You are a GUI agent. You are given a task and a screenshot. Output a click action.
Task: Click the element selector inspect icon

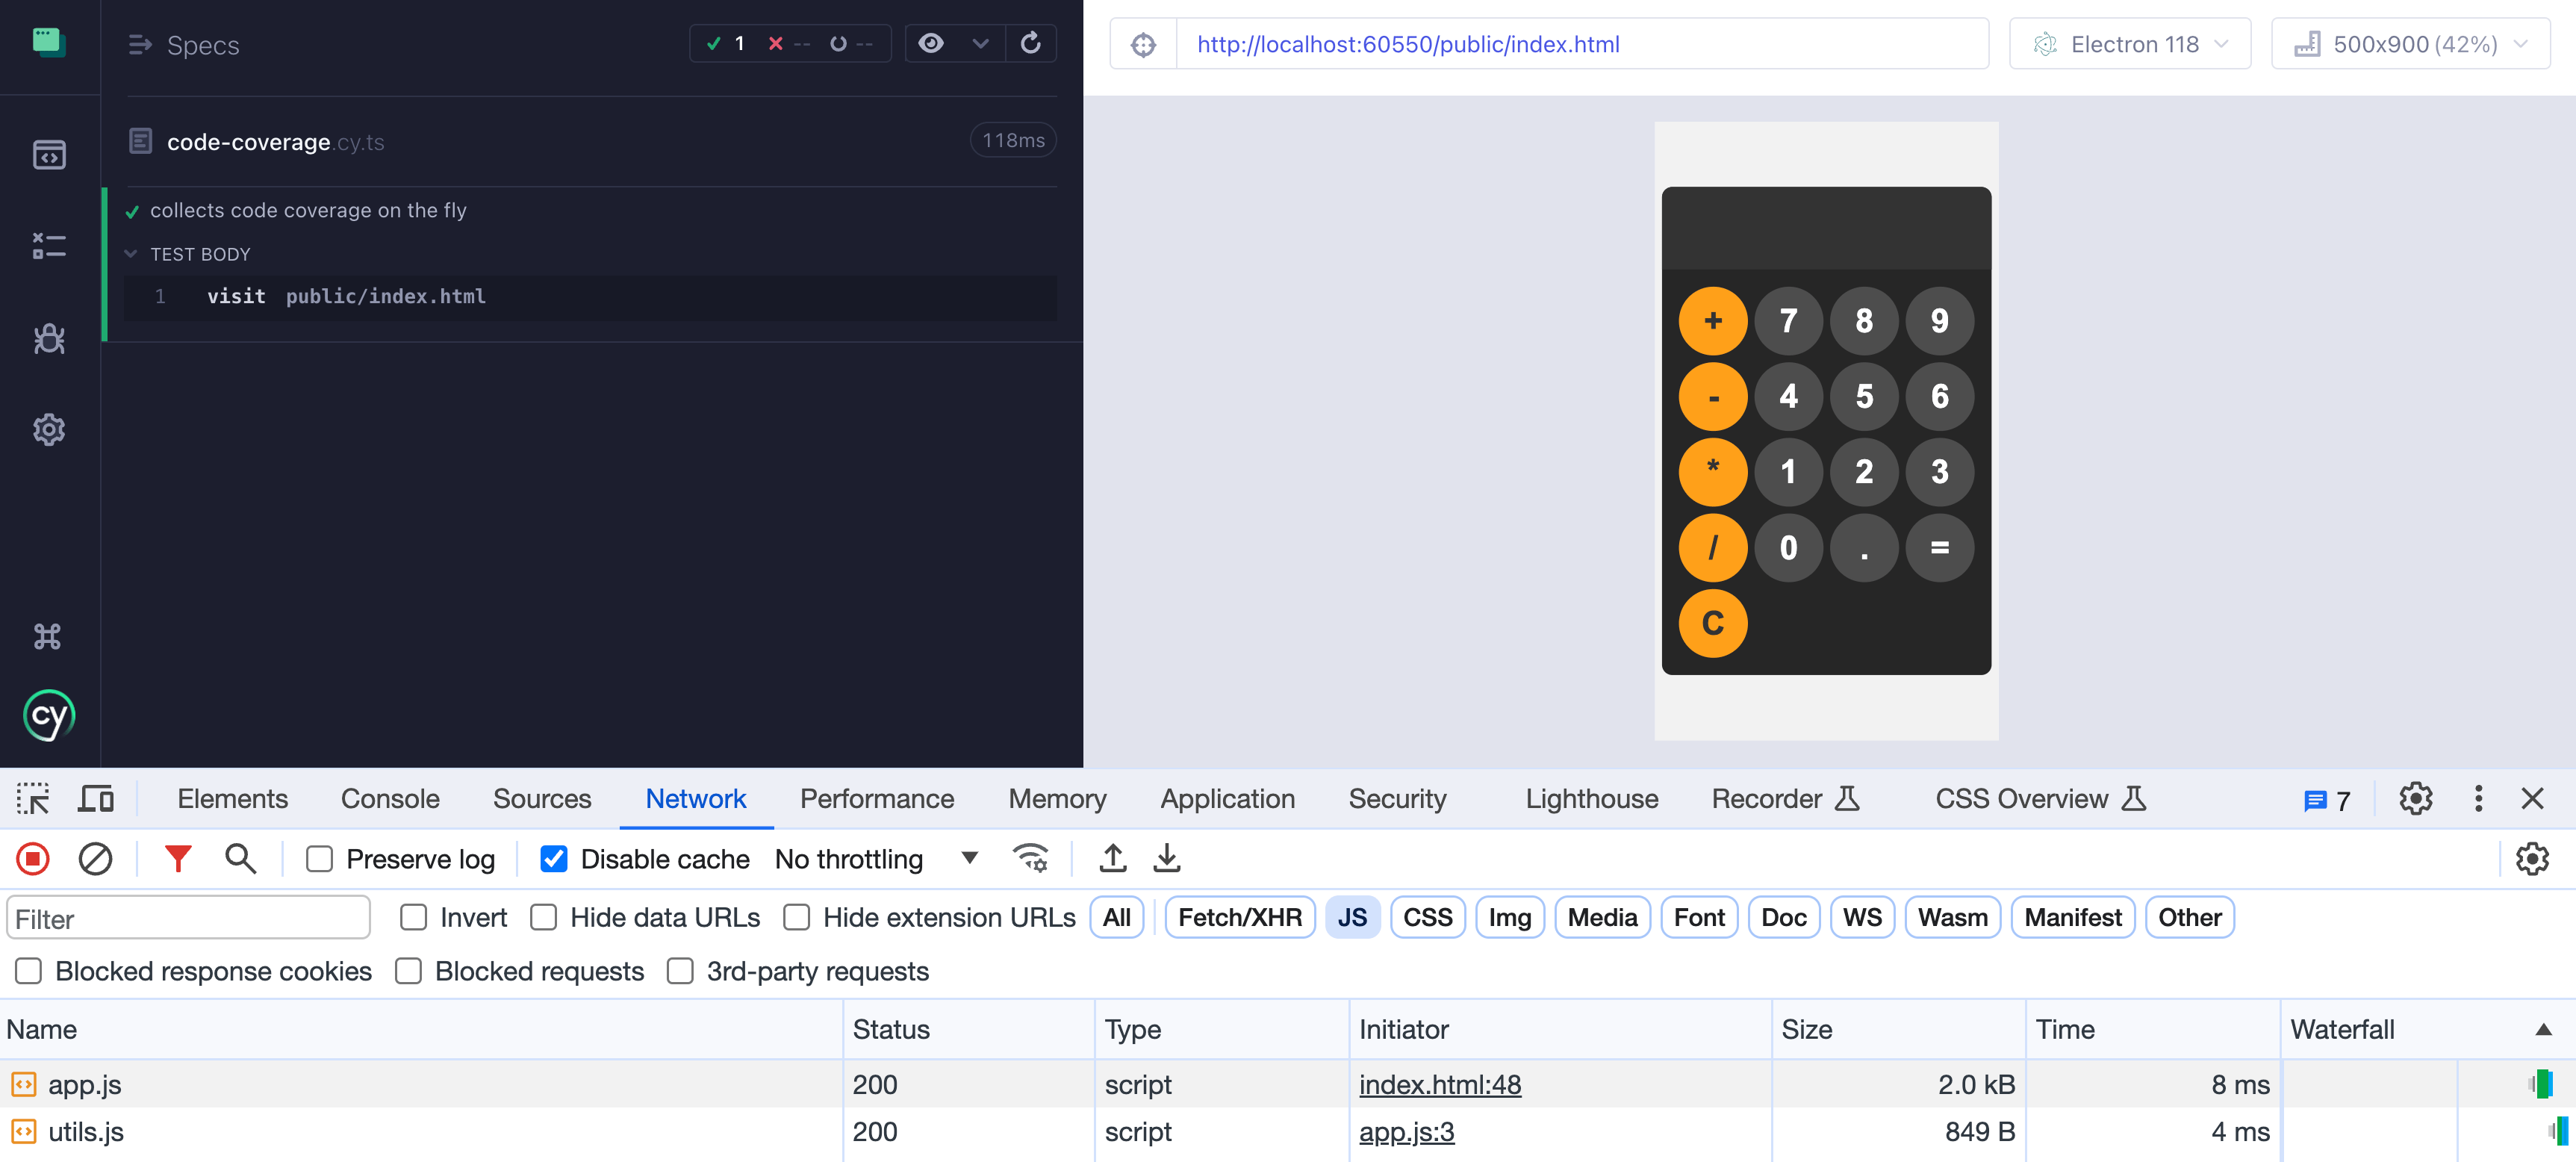coord(31,799)
